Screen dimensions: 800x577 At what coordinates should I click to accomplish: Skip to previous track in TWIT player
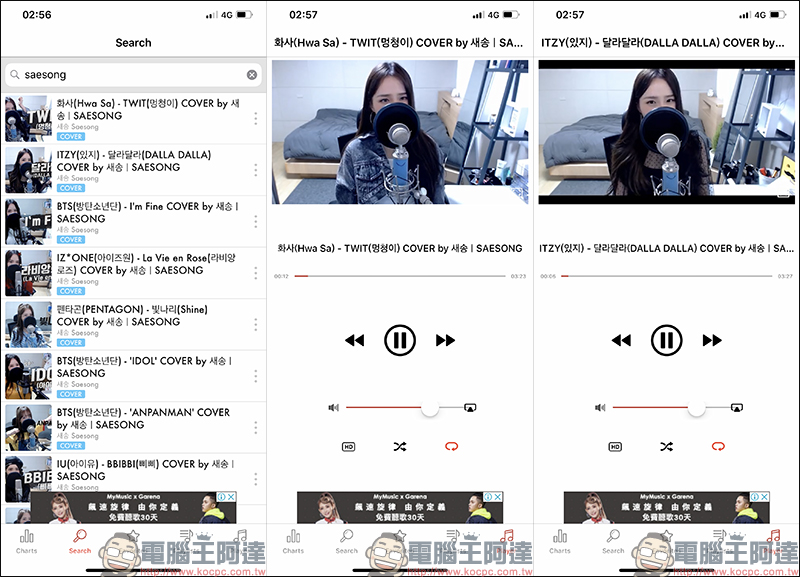355,340
